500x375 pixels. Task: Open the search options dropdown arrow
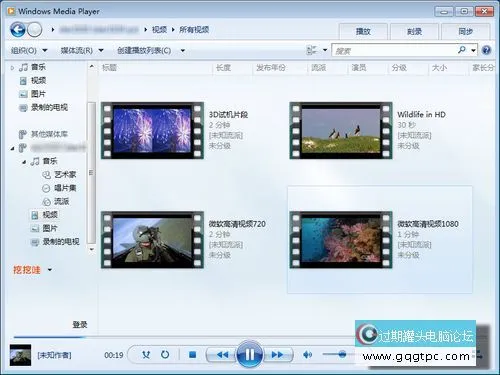coord(473,51)
